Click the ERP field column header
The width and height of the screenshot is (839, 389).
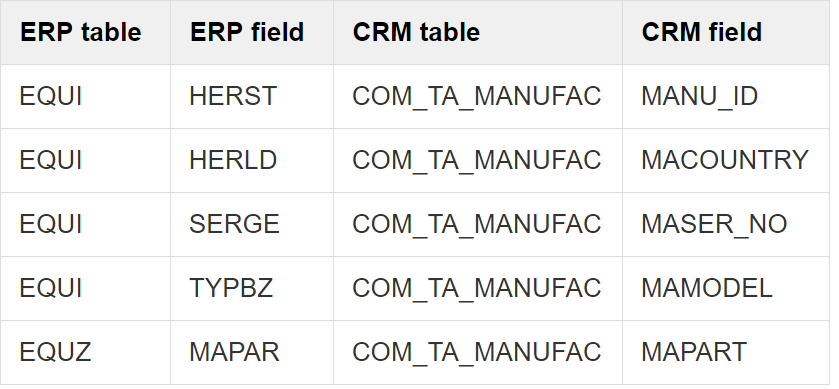tap(252, 33)
